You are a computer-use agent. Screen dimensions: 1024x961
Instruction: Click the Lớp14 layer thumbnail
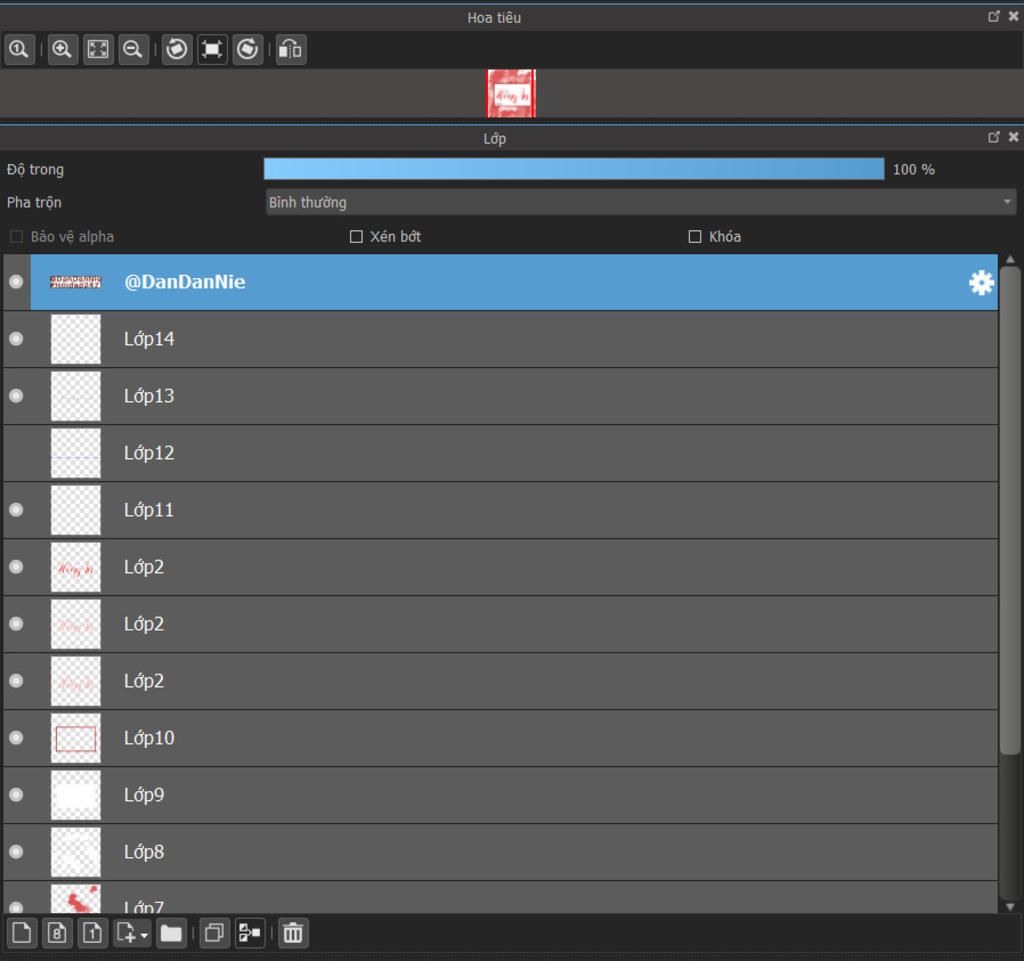point(76,339)
